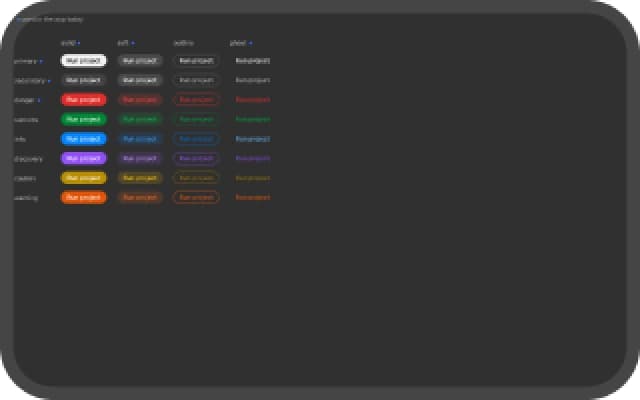This screenshot has width=640, height=400.
Task: Click the blue dot beside the ghost column header
Action: 250,43
